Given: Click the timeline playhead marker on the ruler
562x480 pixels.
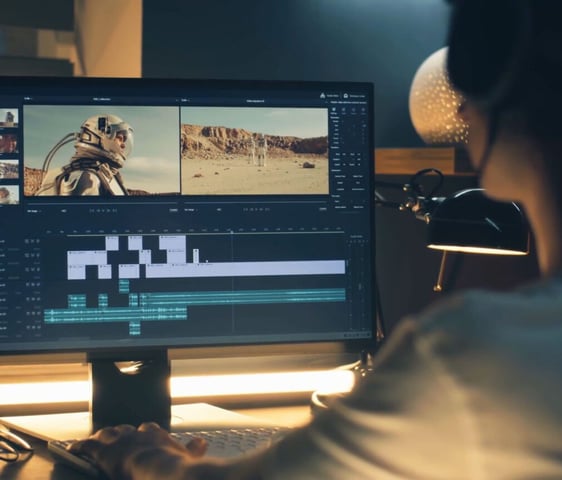Looking at the screenshot, I should [x=232, y=232].
